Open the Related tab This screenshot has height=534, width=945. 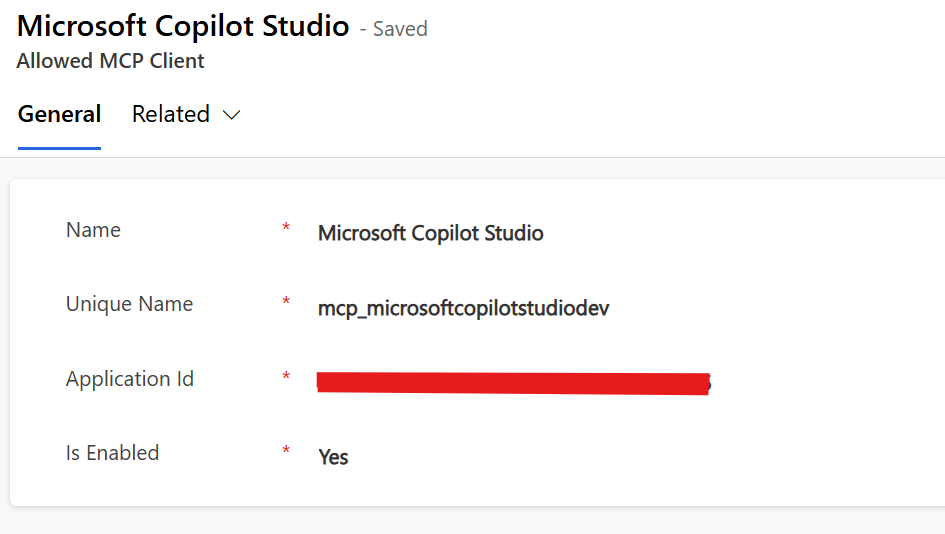click(x=171, y=114)
